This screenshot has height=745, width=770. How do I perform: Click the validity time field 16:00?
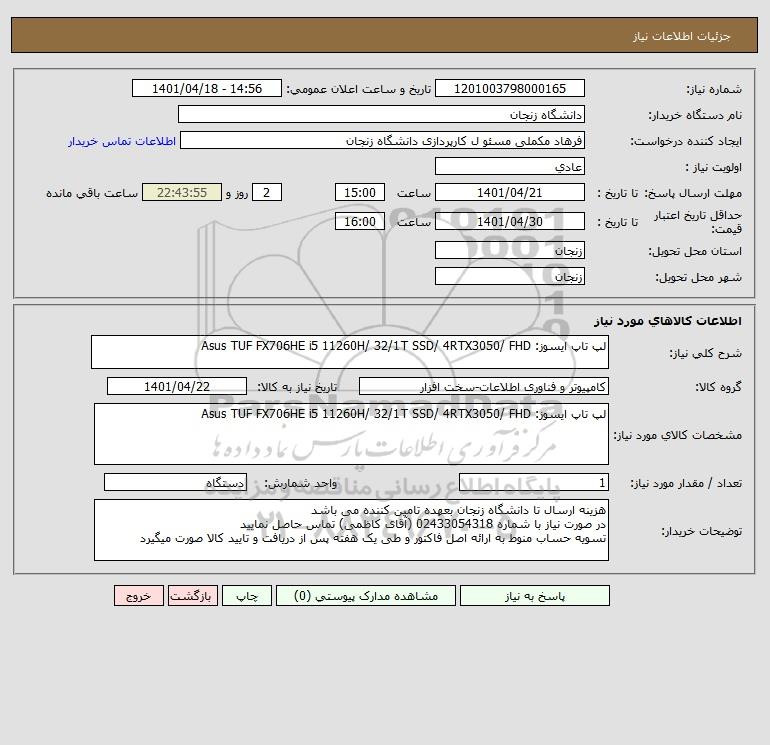point(359,221)
